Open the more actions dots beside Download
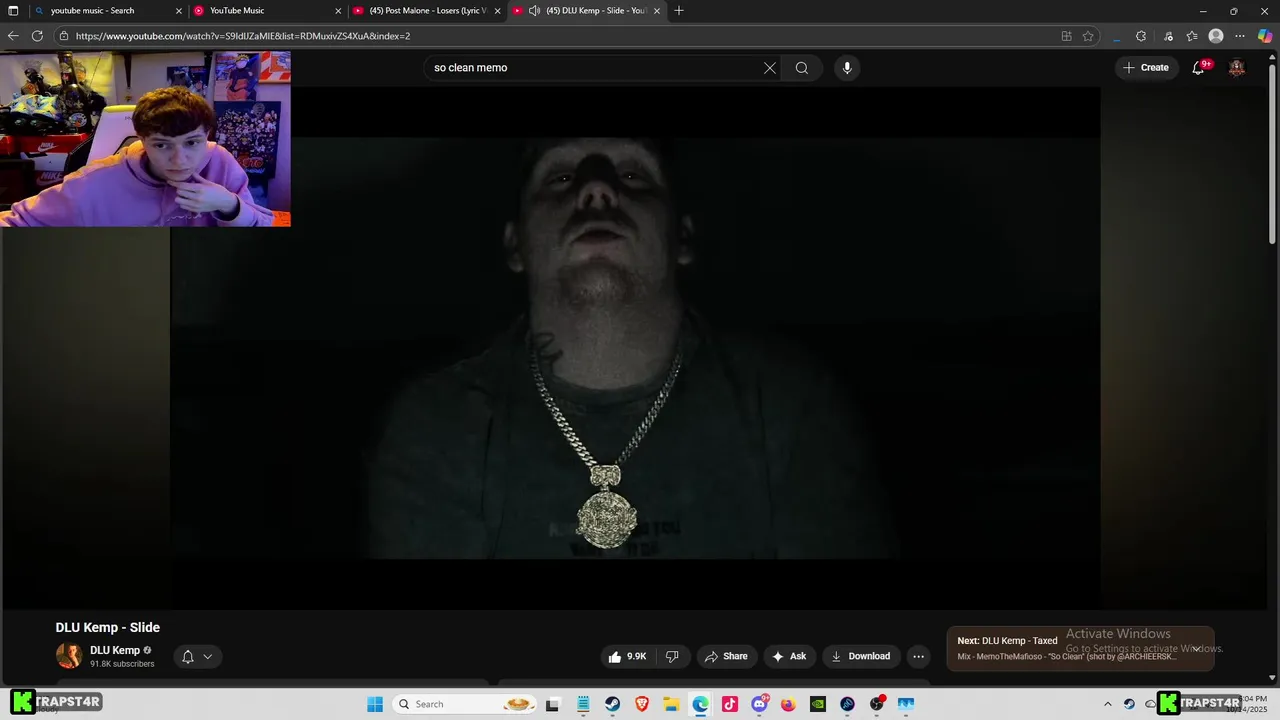 coord(918,656)
